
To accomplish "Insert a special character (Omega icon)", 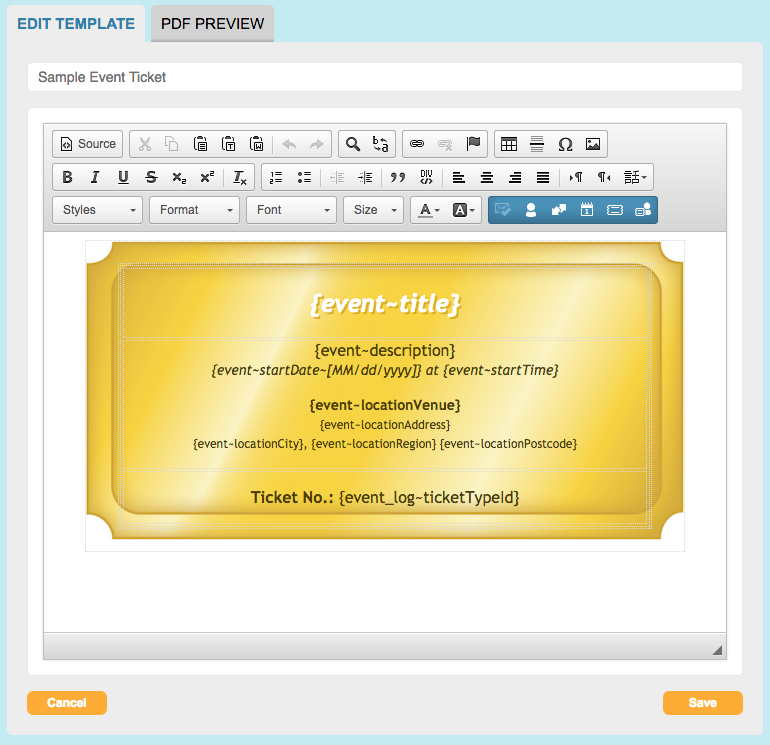I will point(565,144).
